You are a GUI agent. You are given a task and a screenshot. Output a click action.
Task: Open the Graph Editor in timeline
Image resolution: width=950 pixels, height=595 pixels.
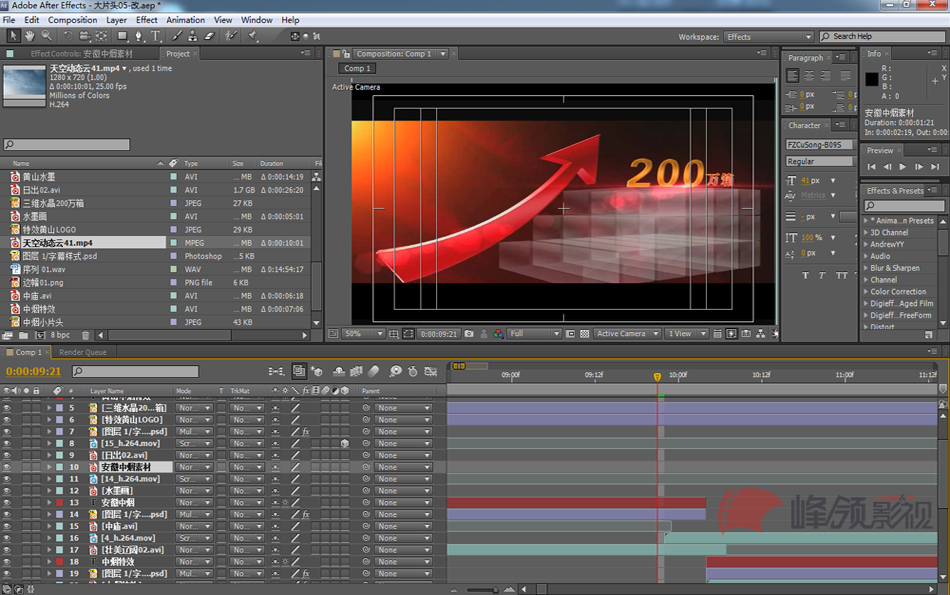click(428, 372)
